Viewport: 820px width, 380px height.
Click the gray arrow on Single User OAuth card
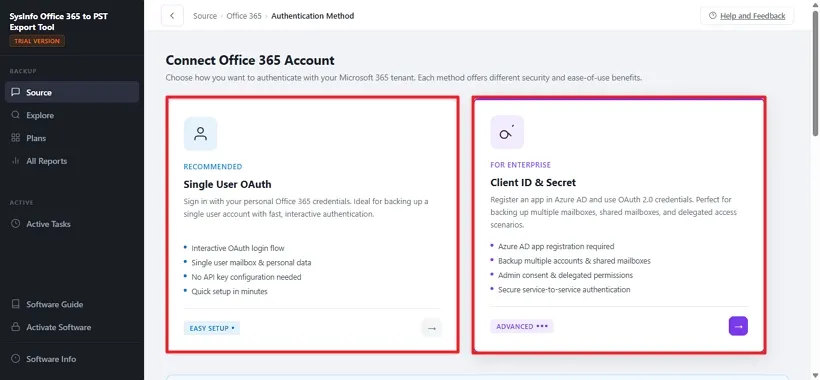click(432, 328)
